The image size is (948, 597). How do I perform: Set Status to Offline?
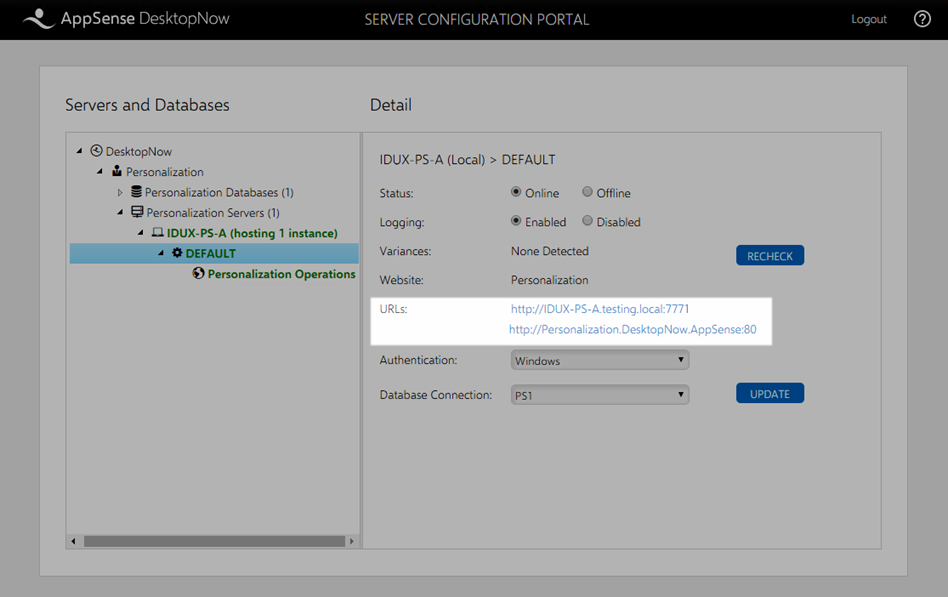coord(588,192)
